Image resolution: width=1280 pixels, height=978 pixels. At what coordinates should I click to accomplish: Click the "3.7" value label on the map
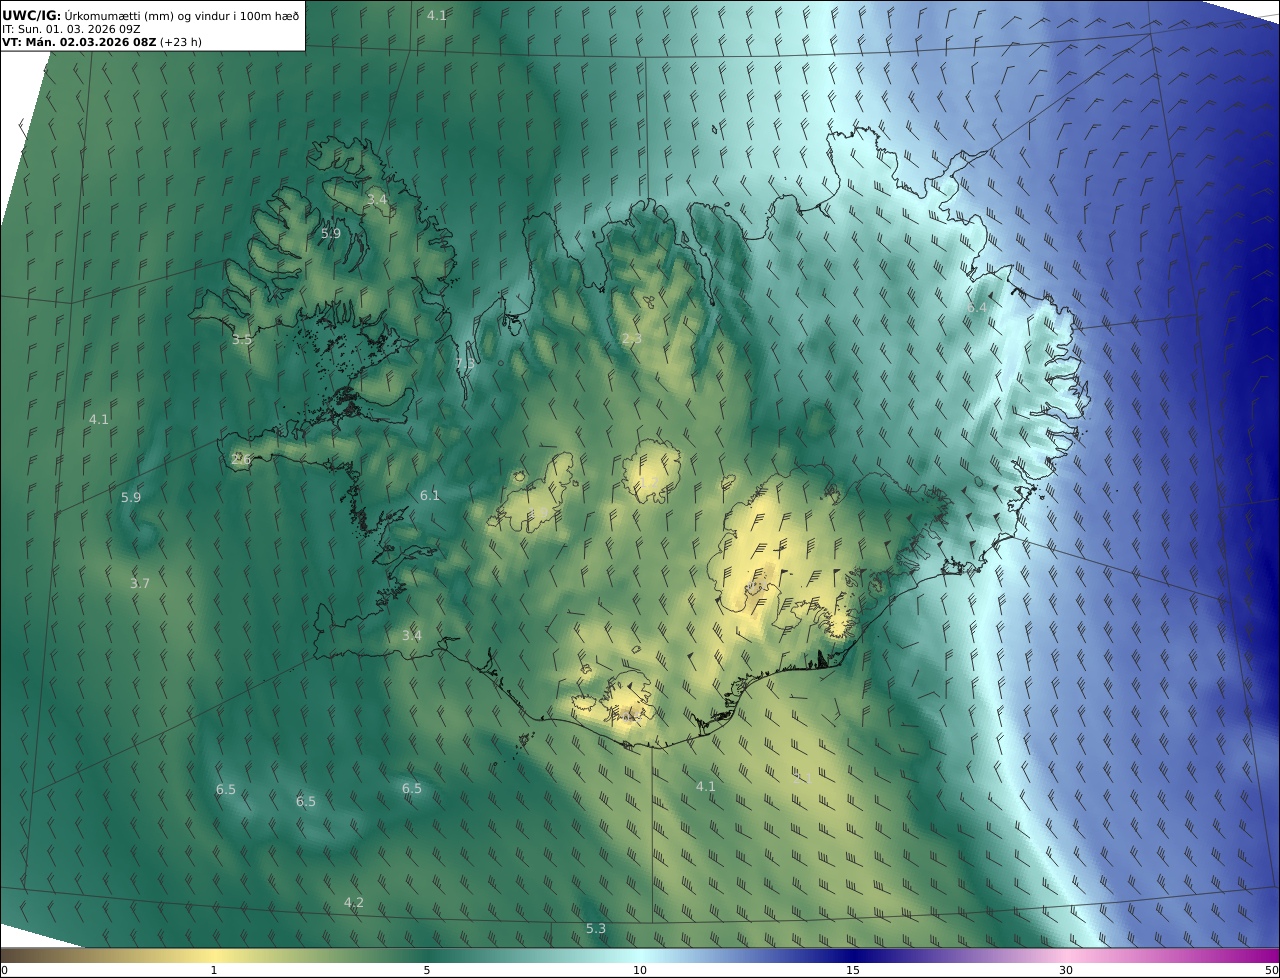tap(140, 583)
